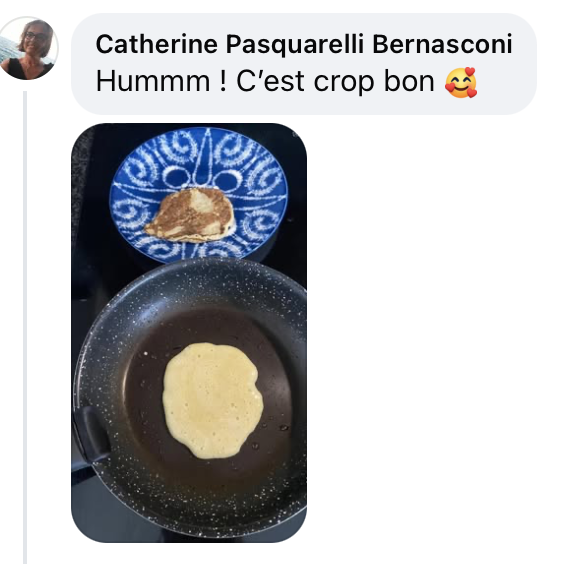
Task: Collapse the thread using vertical reply line
Action: point(25,327)
